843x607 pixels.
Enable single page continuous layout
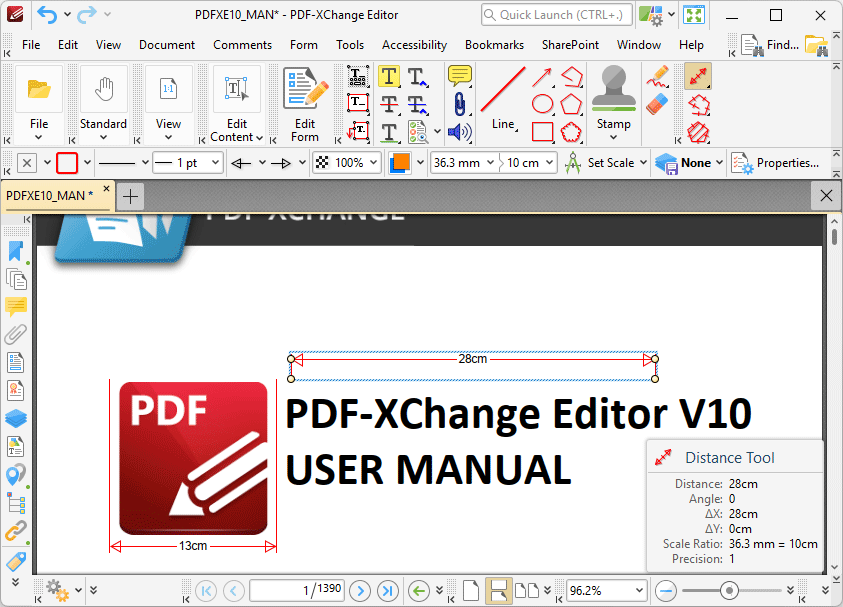(498, 590)
